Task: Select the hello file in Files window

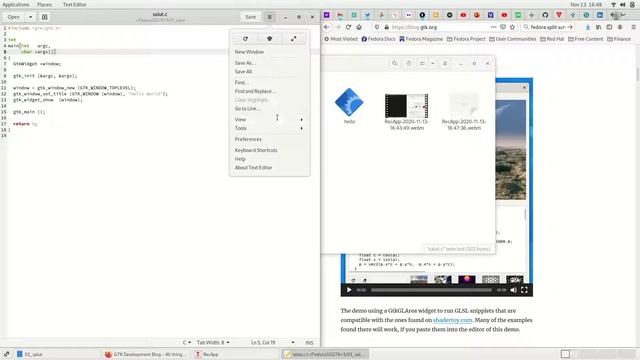Action: 349,105
